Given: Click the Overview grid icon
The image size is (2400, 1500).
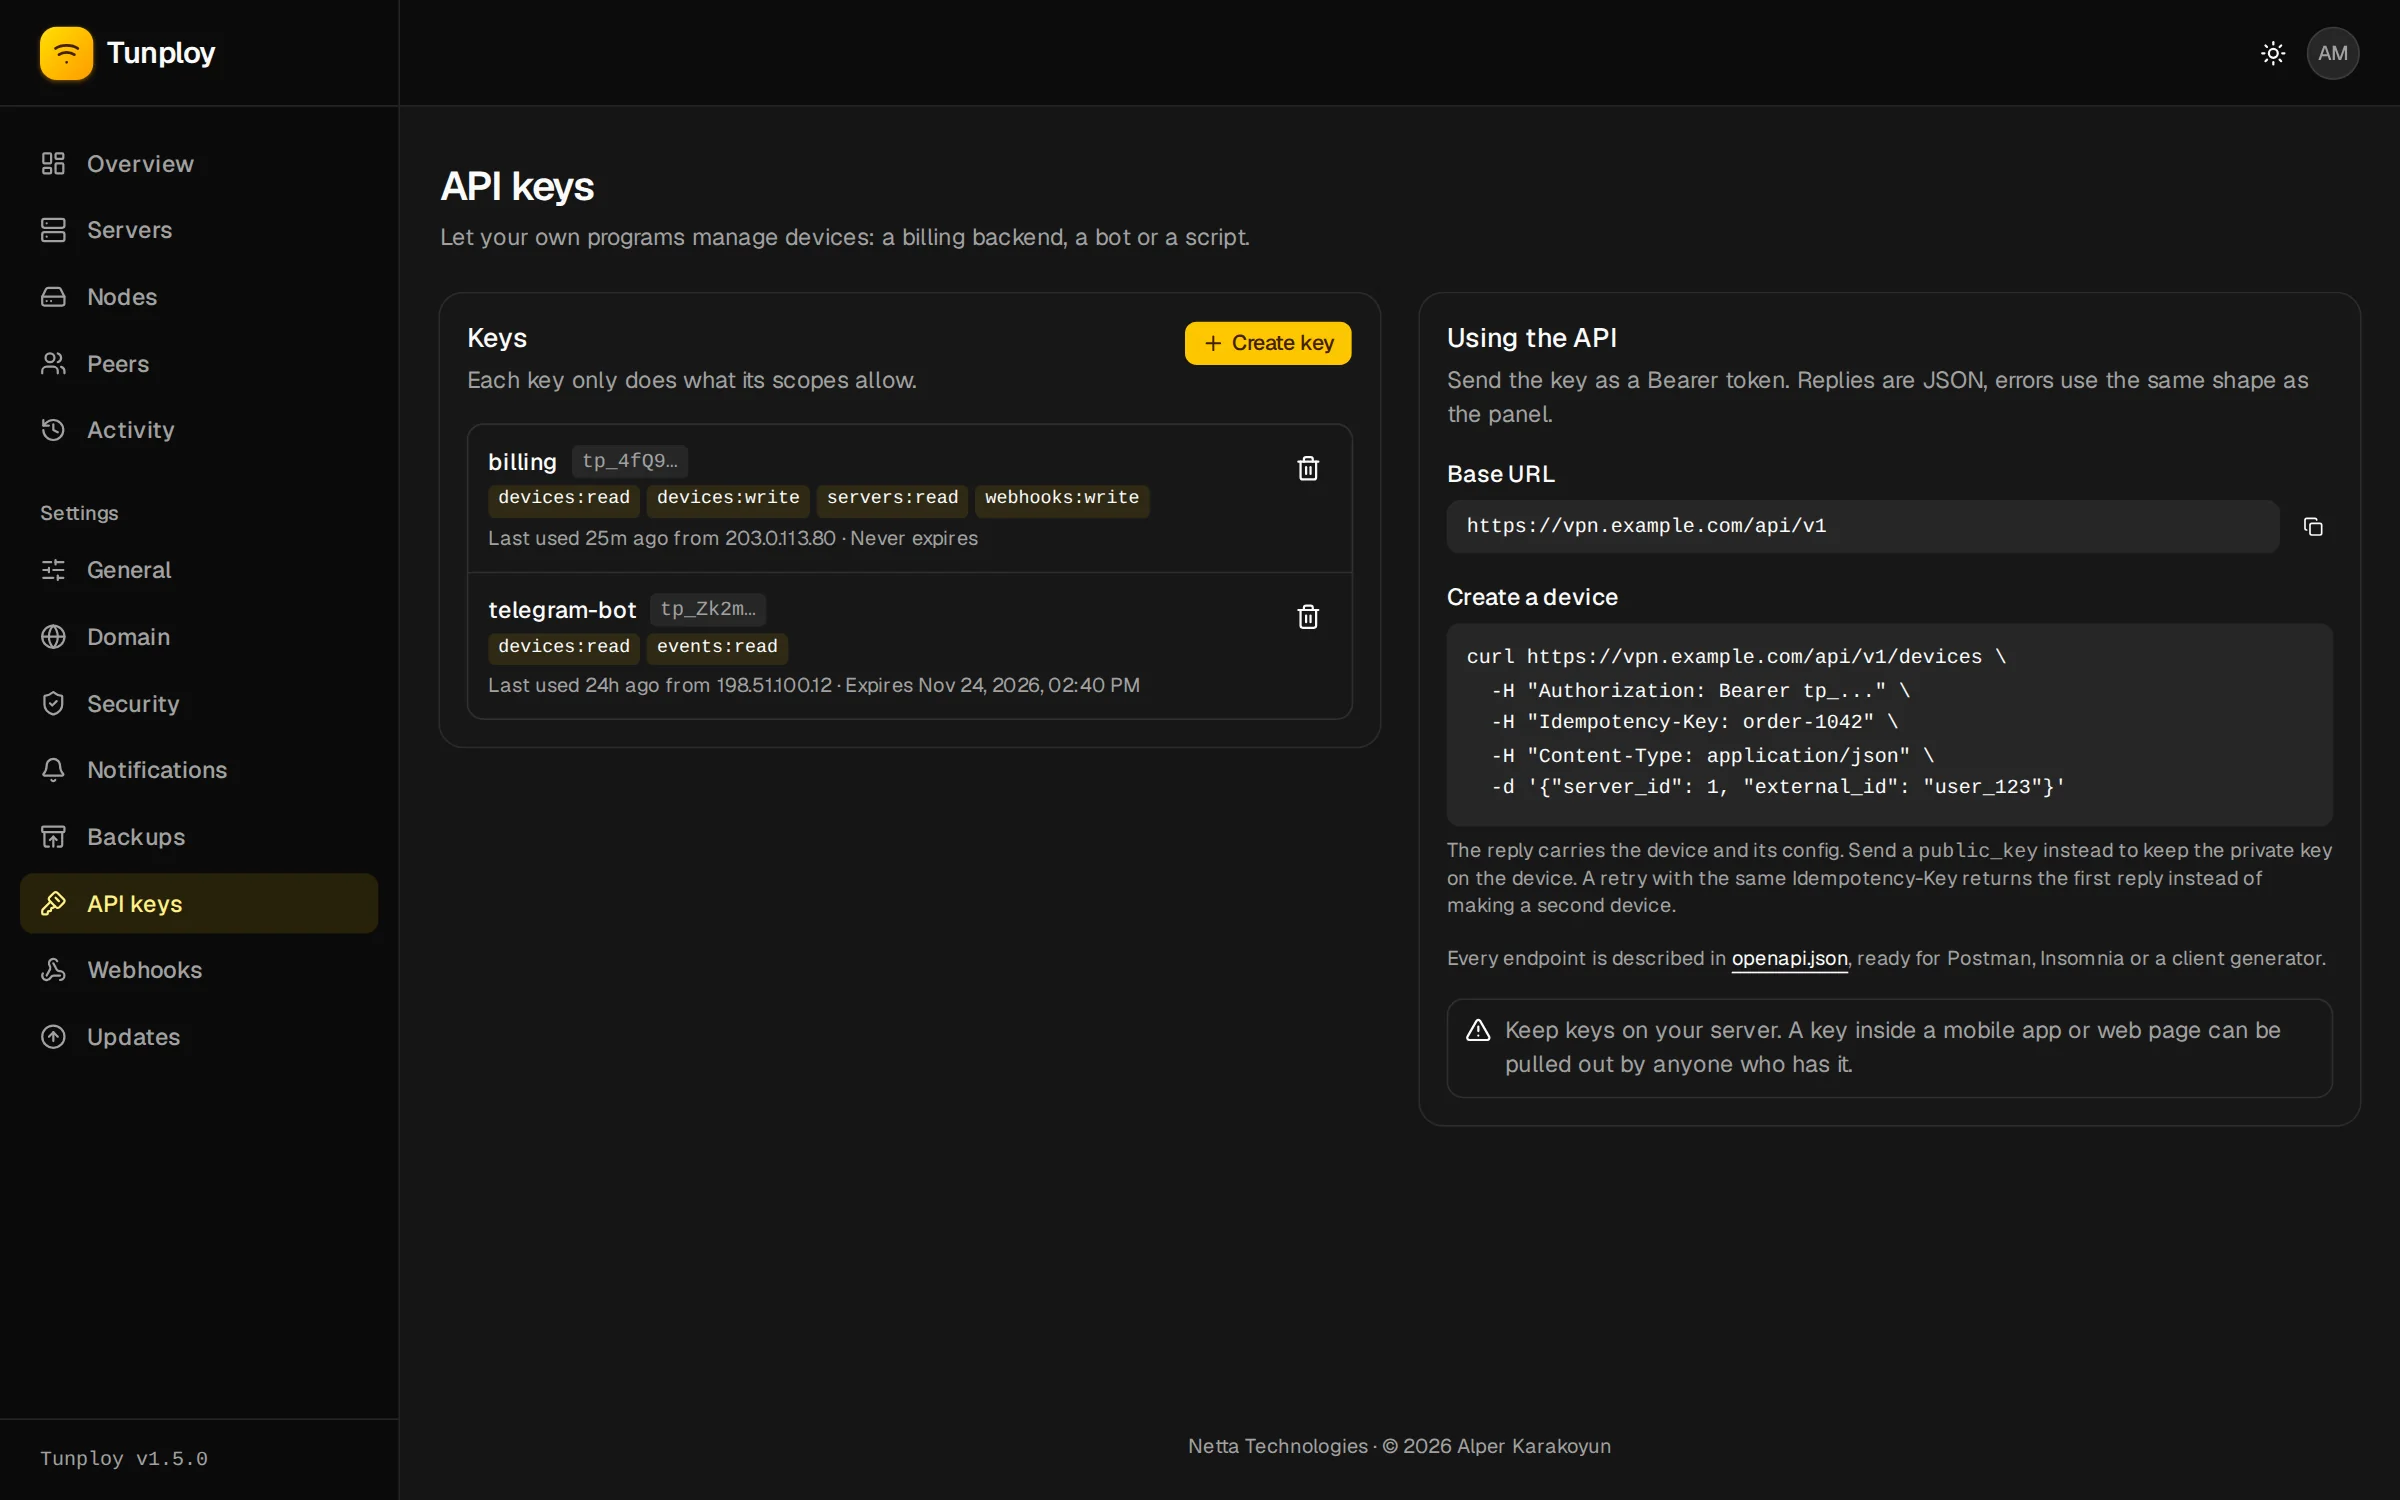Looking at the screenshot, I should pos(53,163).
